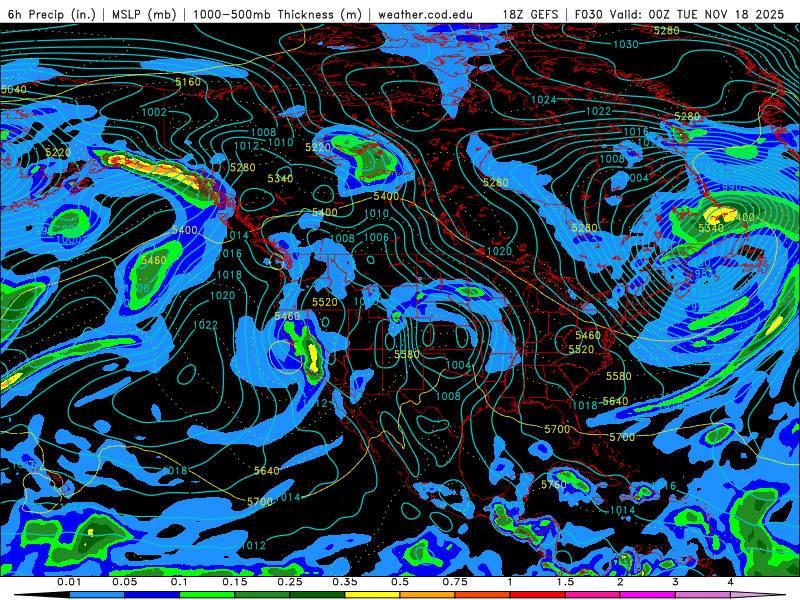Click the '1006' isobar label
Image resolution: width=800 pixels, height=600 pixels.
(376, 237)
